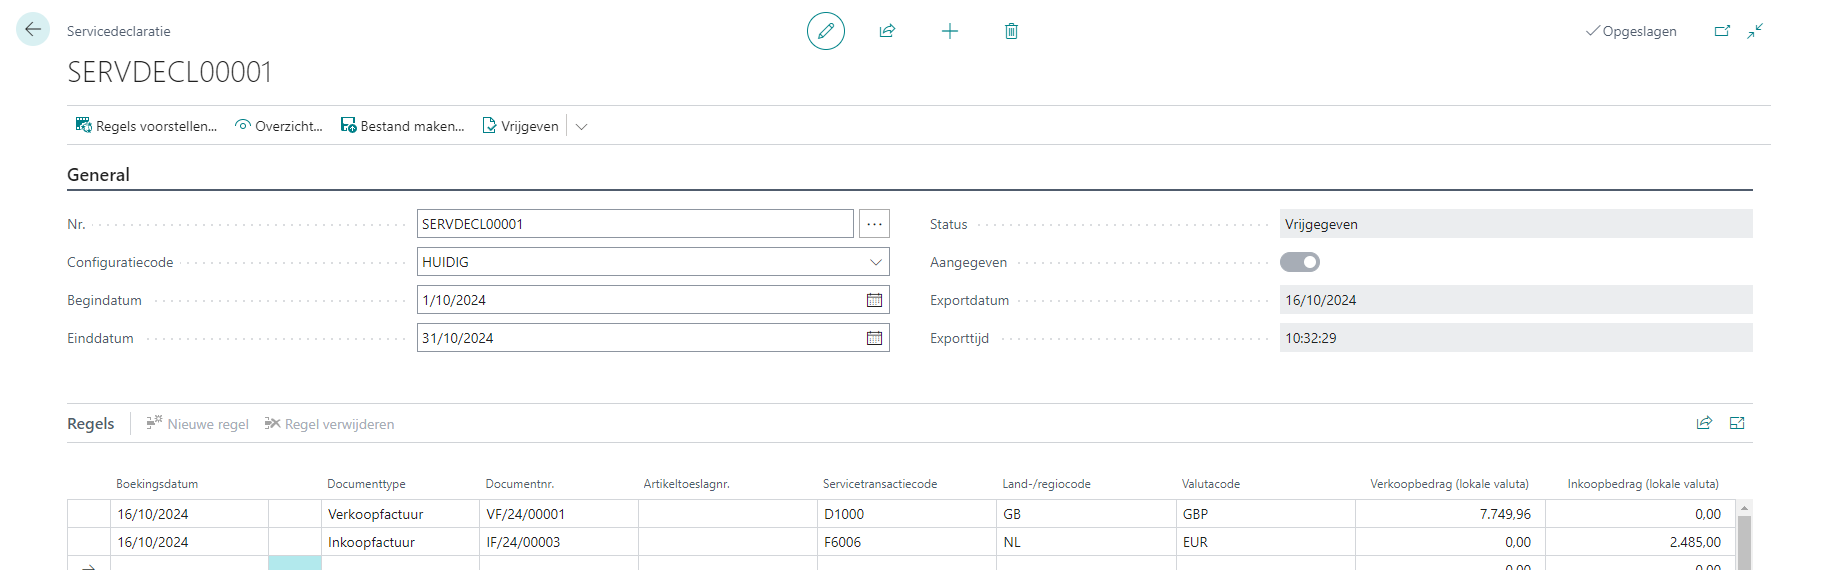Click the Regels list vertical scrollbar

click(1744, 536)
